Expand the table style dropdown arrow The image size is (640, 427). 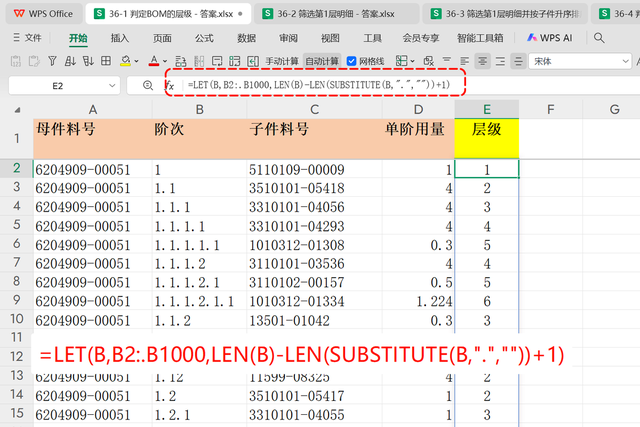tap(413, 62)
